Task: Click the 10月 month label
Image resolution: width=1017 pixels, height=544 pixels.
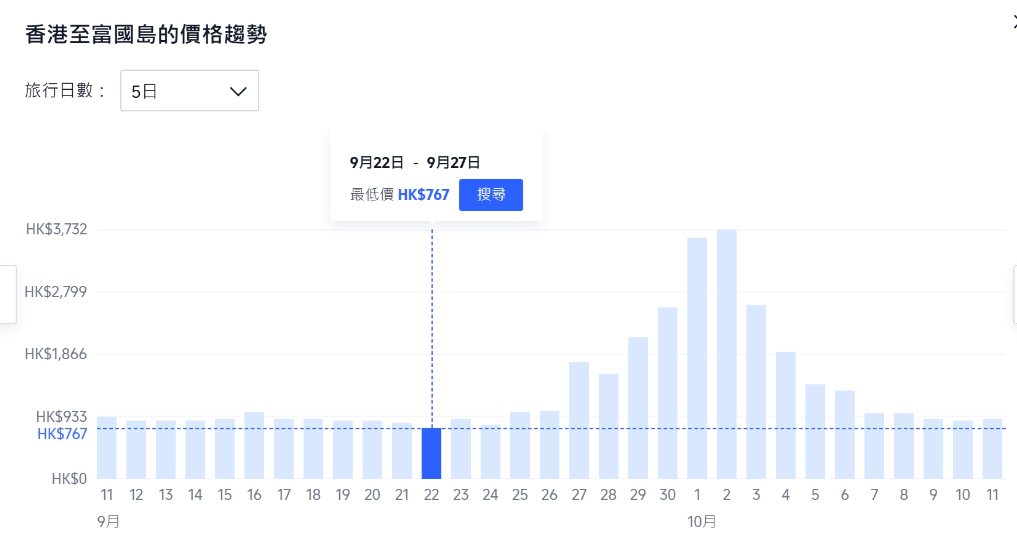Action: pyautogui.click(x=702, y=521)
